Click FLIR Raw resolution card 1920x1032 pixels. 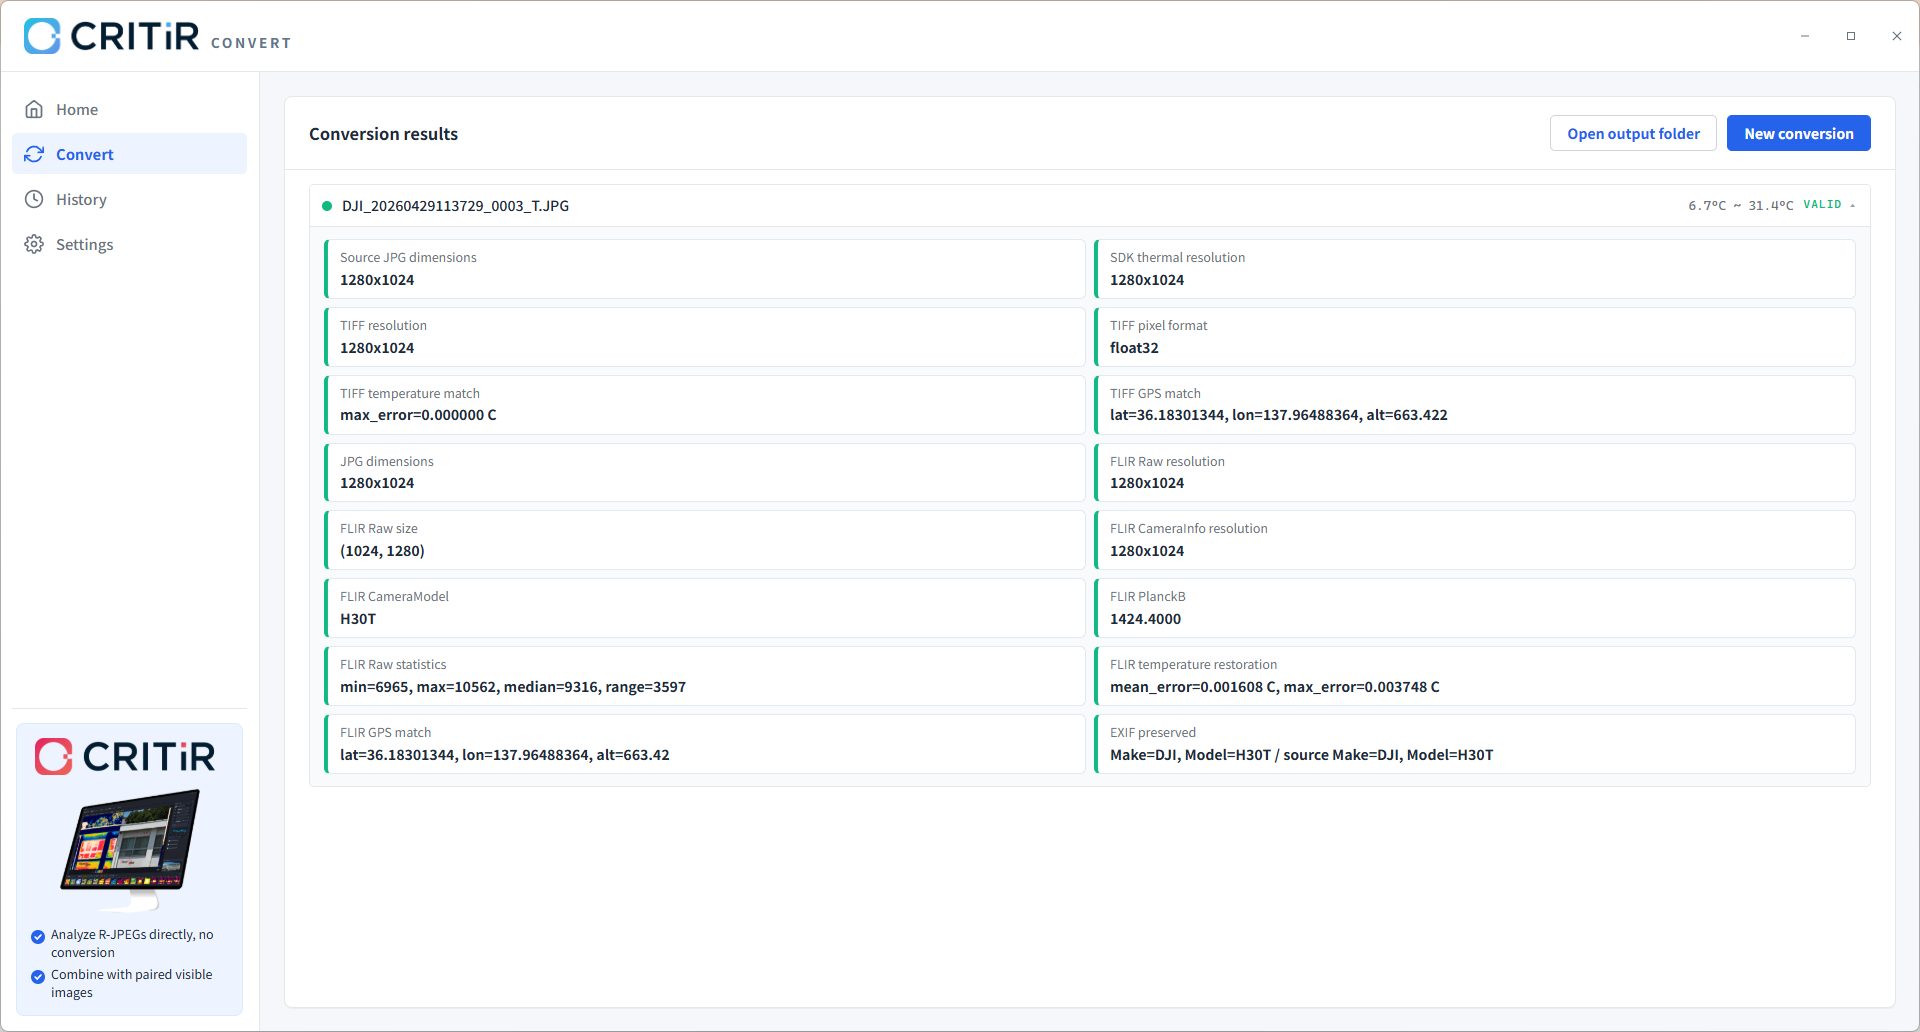(x=1475, y=472)
